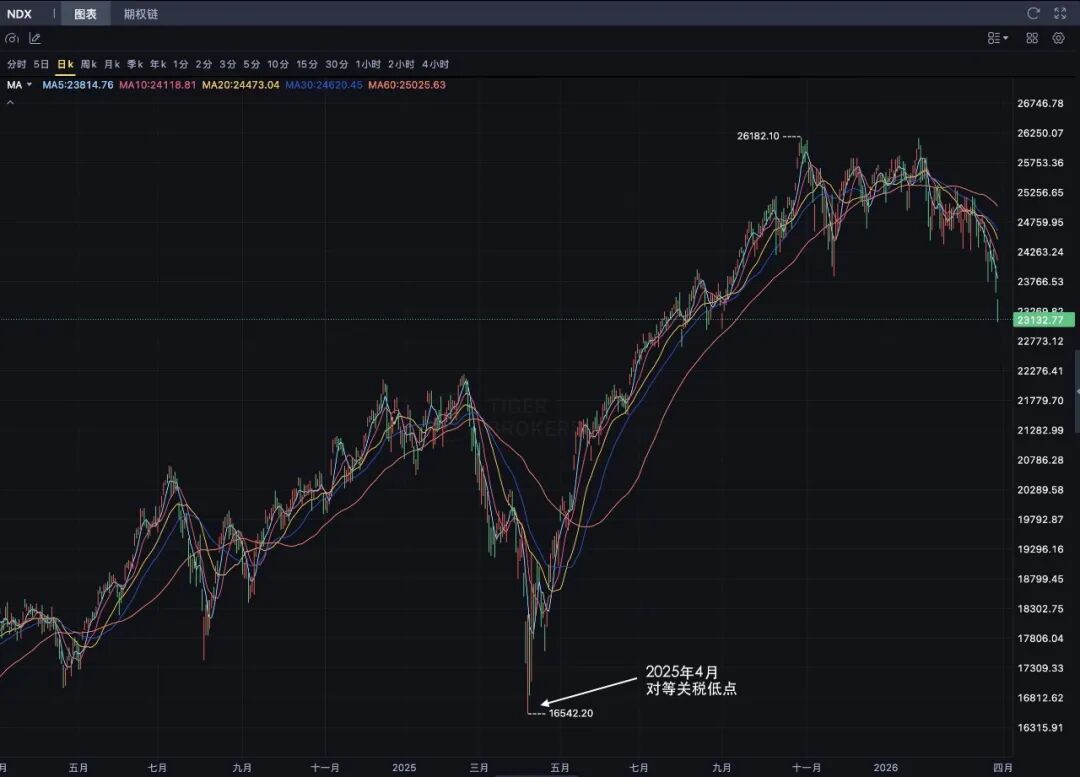
Task: Click the refresh chart icon
Action: (x=1034, y=13)
